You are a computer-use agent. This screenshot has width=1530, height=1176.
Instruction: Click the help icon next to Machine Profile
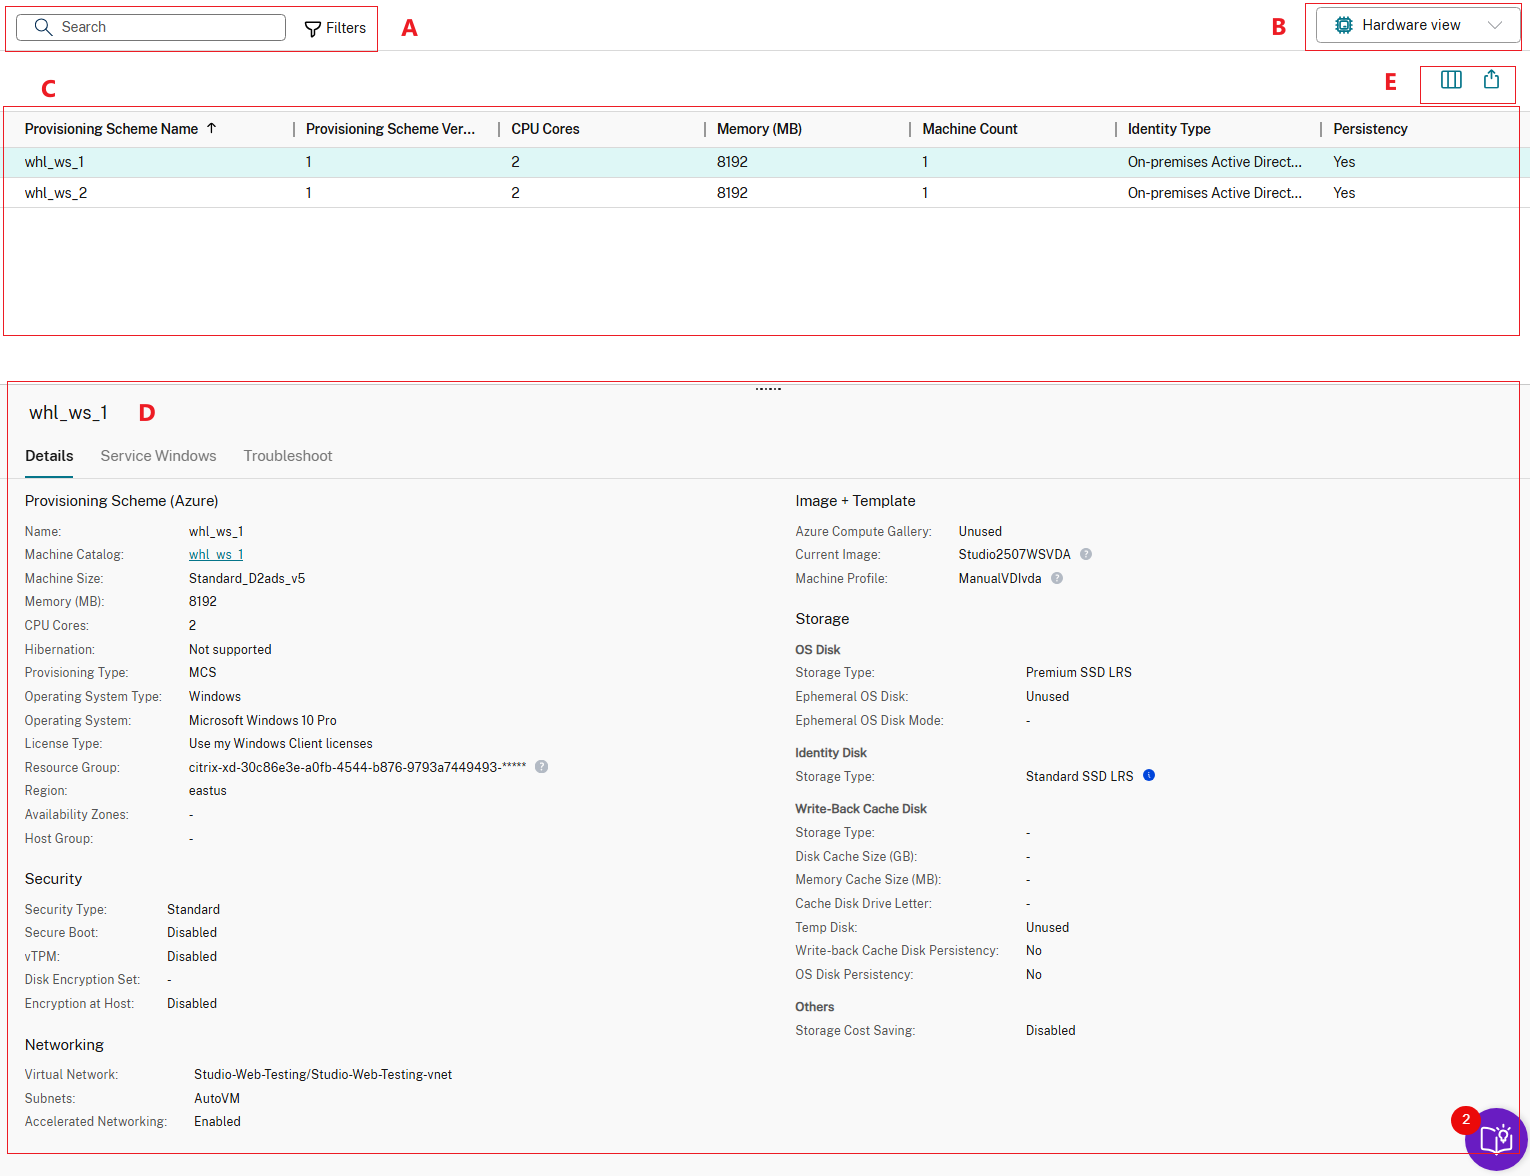1057,578
